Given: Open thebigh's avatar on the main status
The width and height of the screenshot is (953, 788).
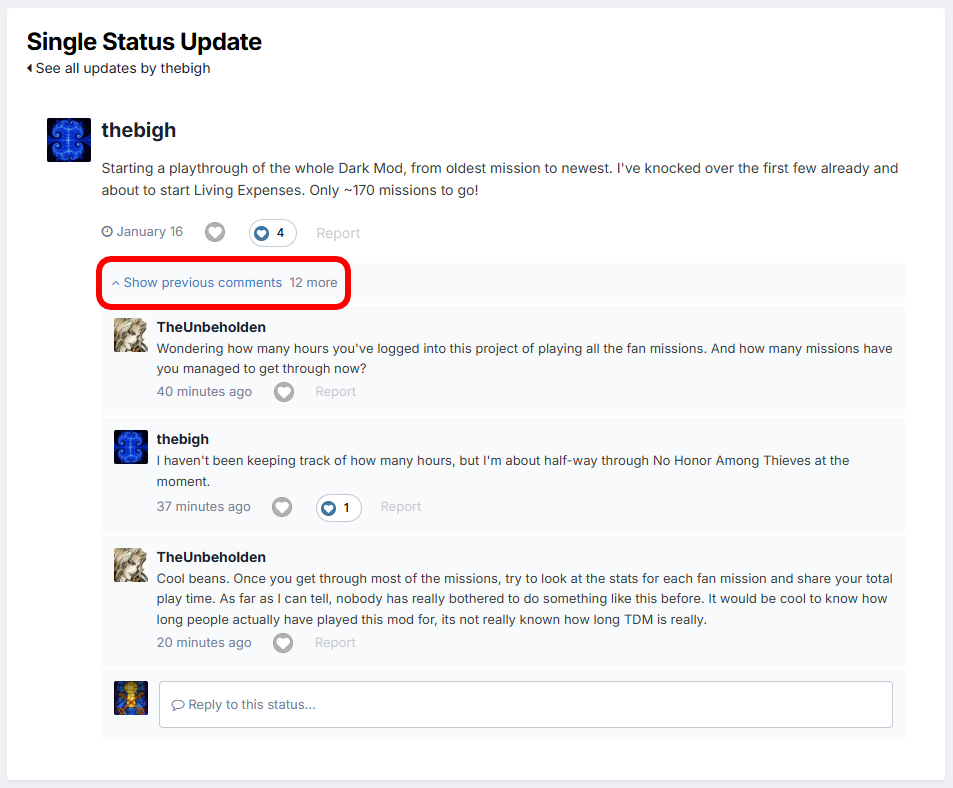Looking at the screenshot, I should click(x=69, y=140).
